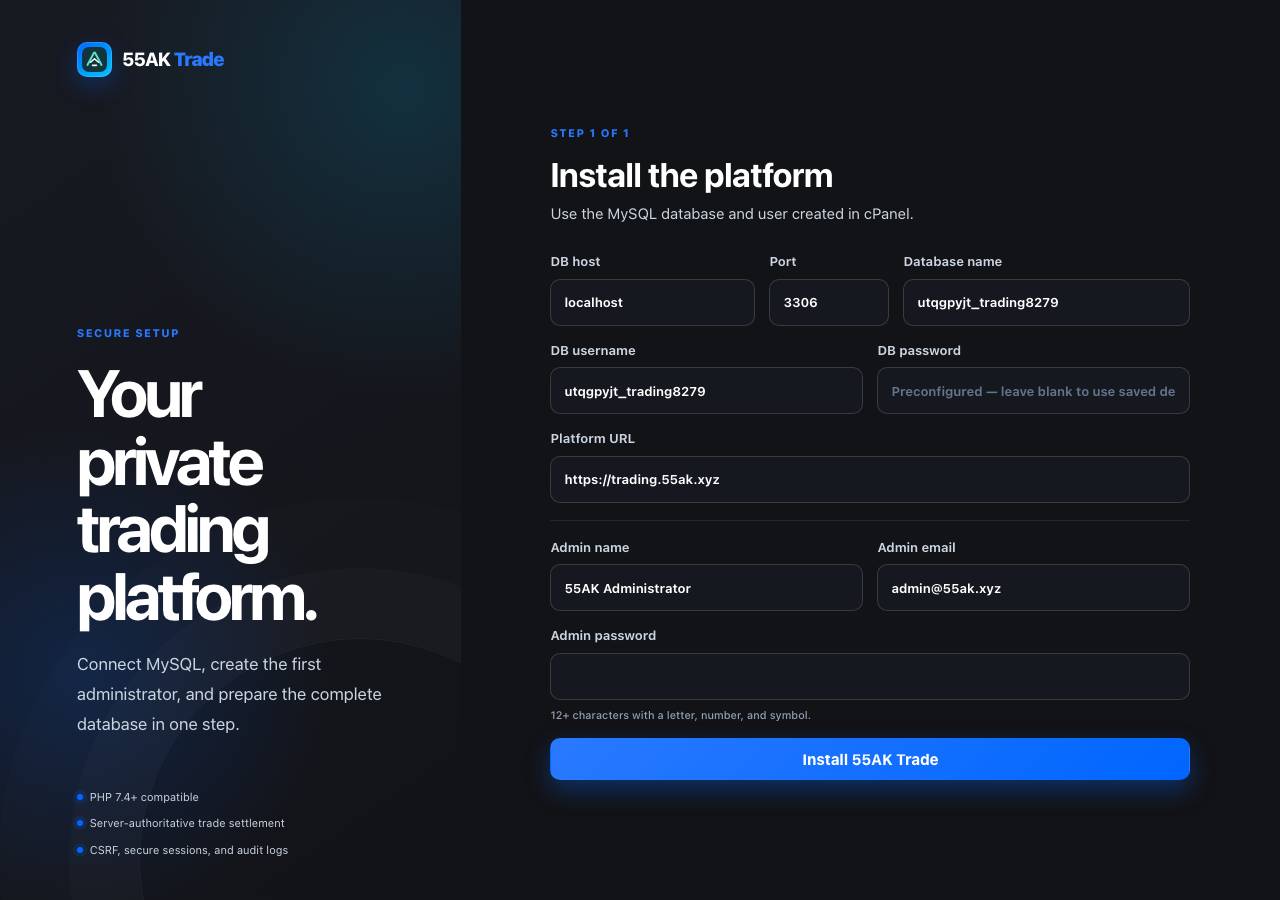
Task: Click the Install 55AK Trade button
Action: pyautogui.click(x=870, y=759)
